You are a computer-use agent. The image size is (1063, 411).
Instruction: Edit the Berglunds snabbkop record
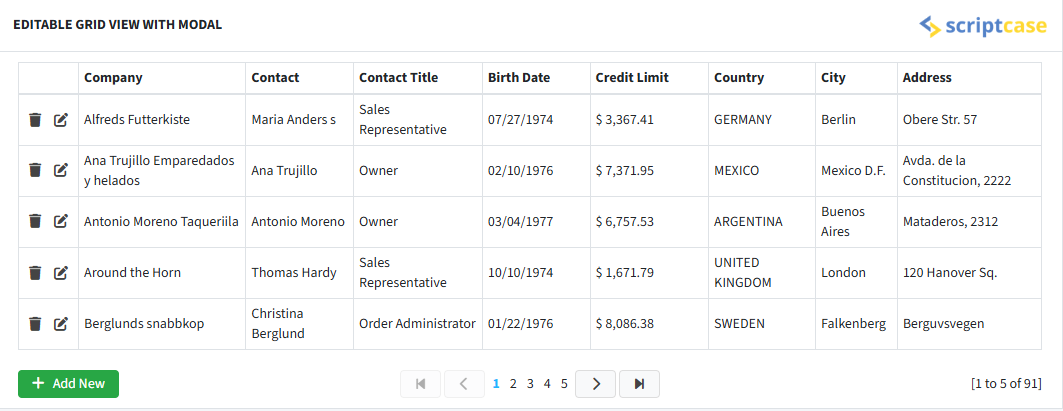click(x=61, y=324)
